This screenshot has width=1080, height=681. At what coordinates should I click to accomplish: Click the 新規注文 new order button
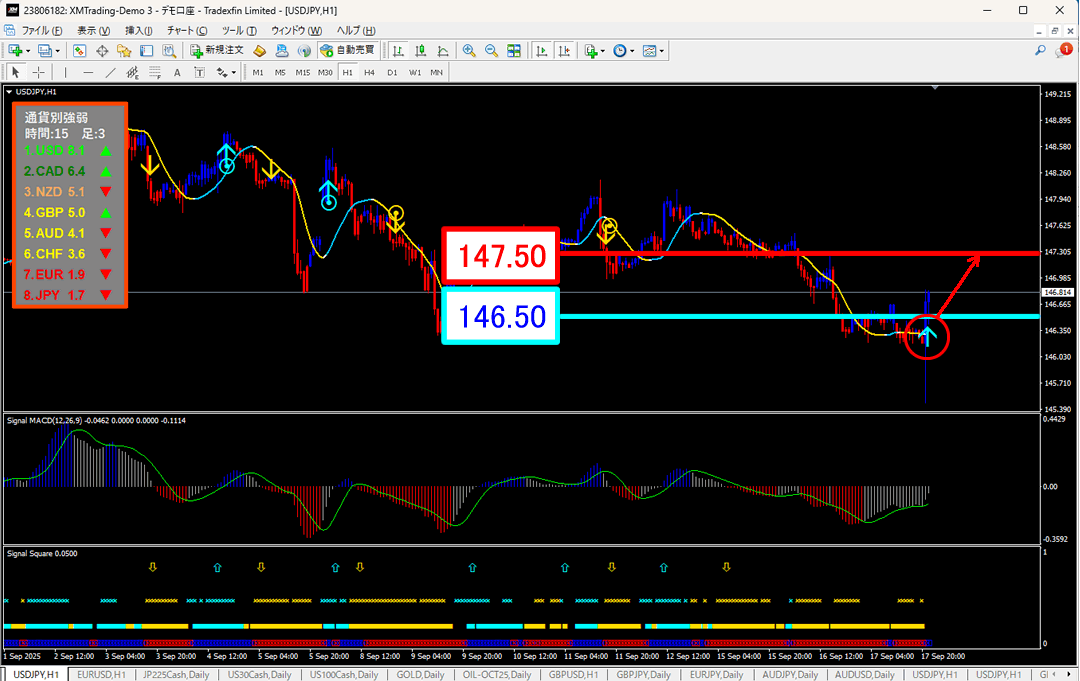(x=217, y=50)
